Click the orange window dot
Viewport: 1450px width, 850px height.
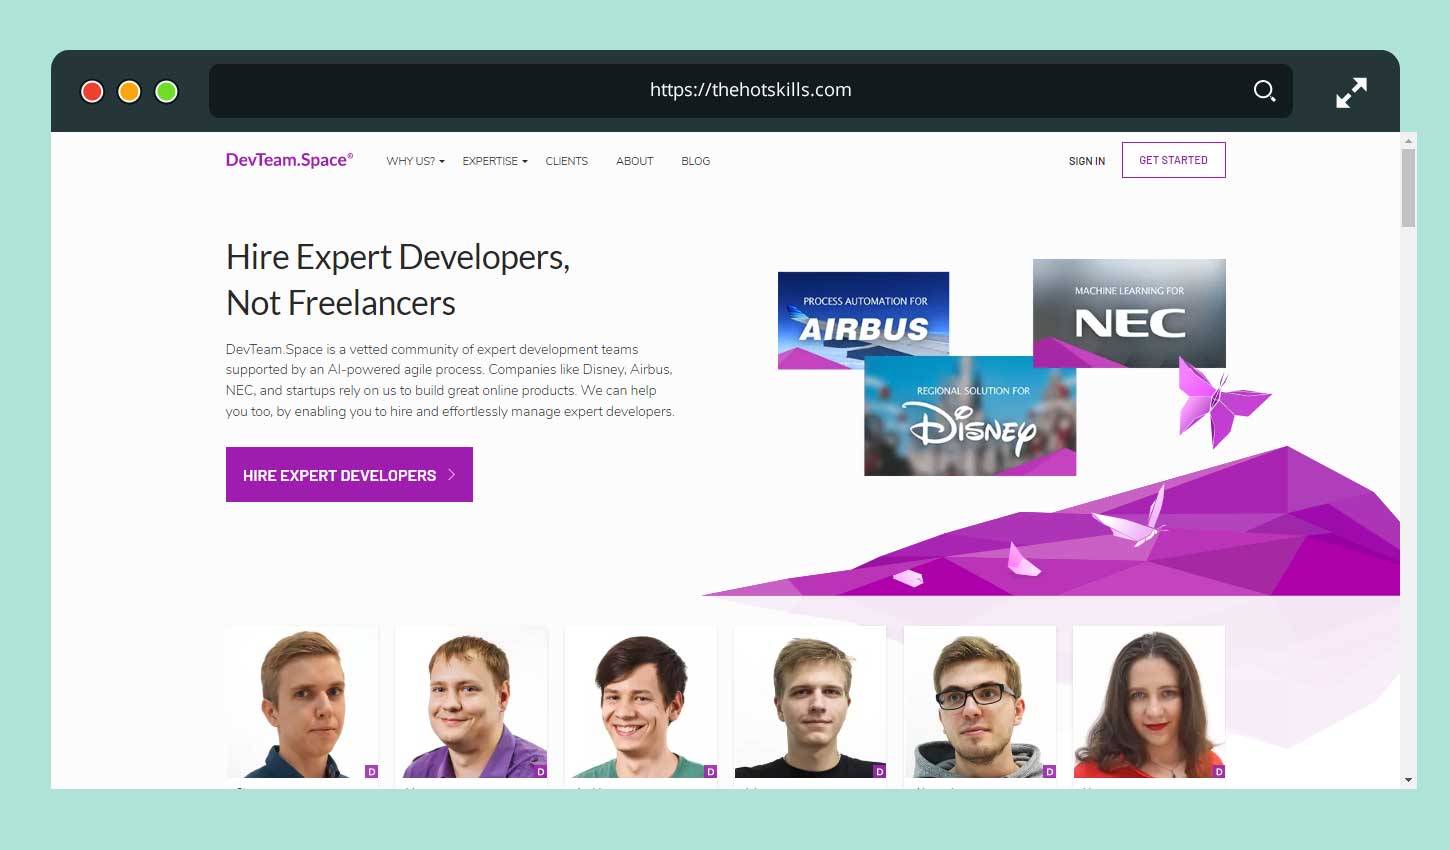pos(129,92)
